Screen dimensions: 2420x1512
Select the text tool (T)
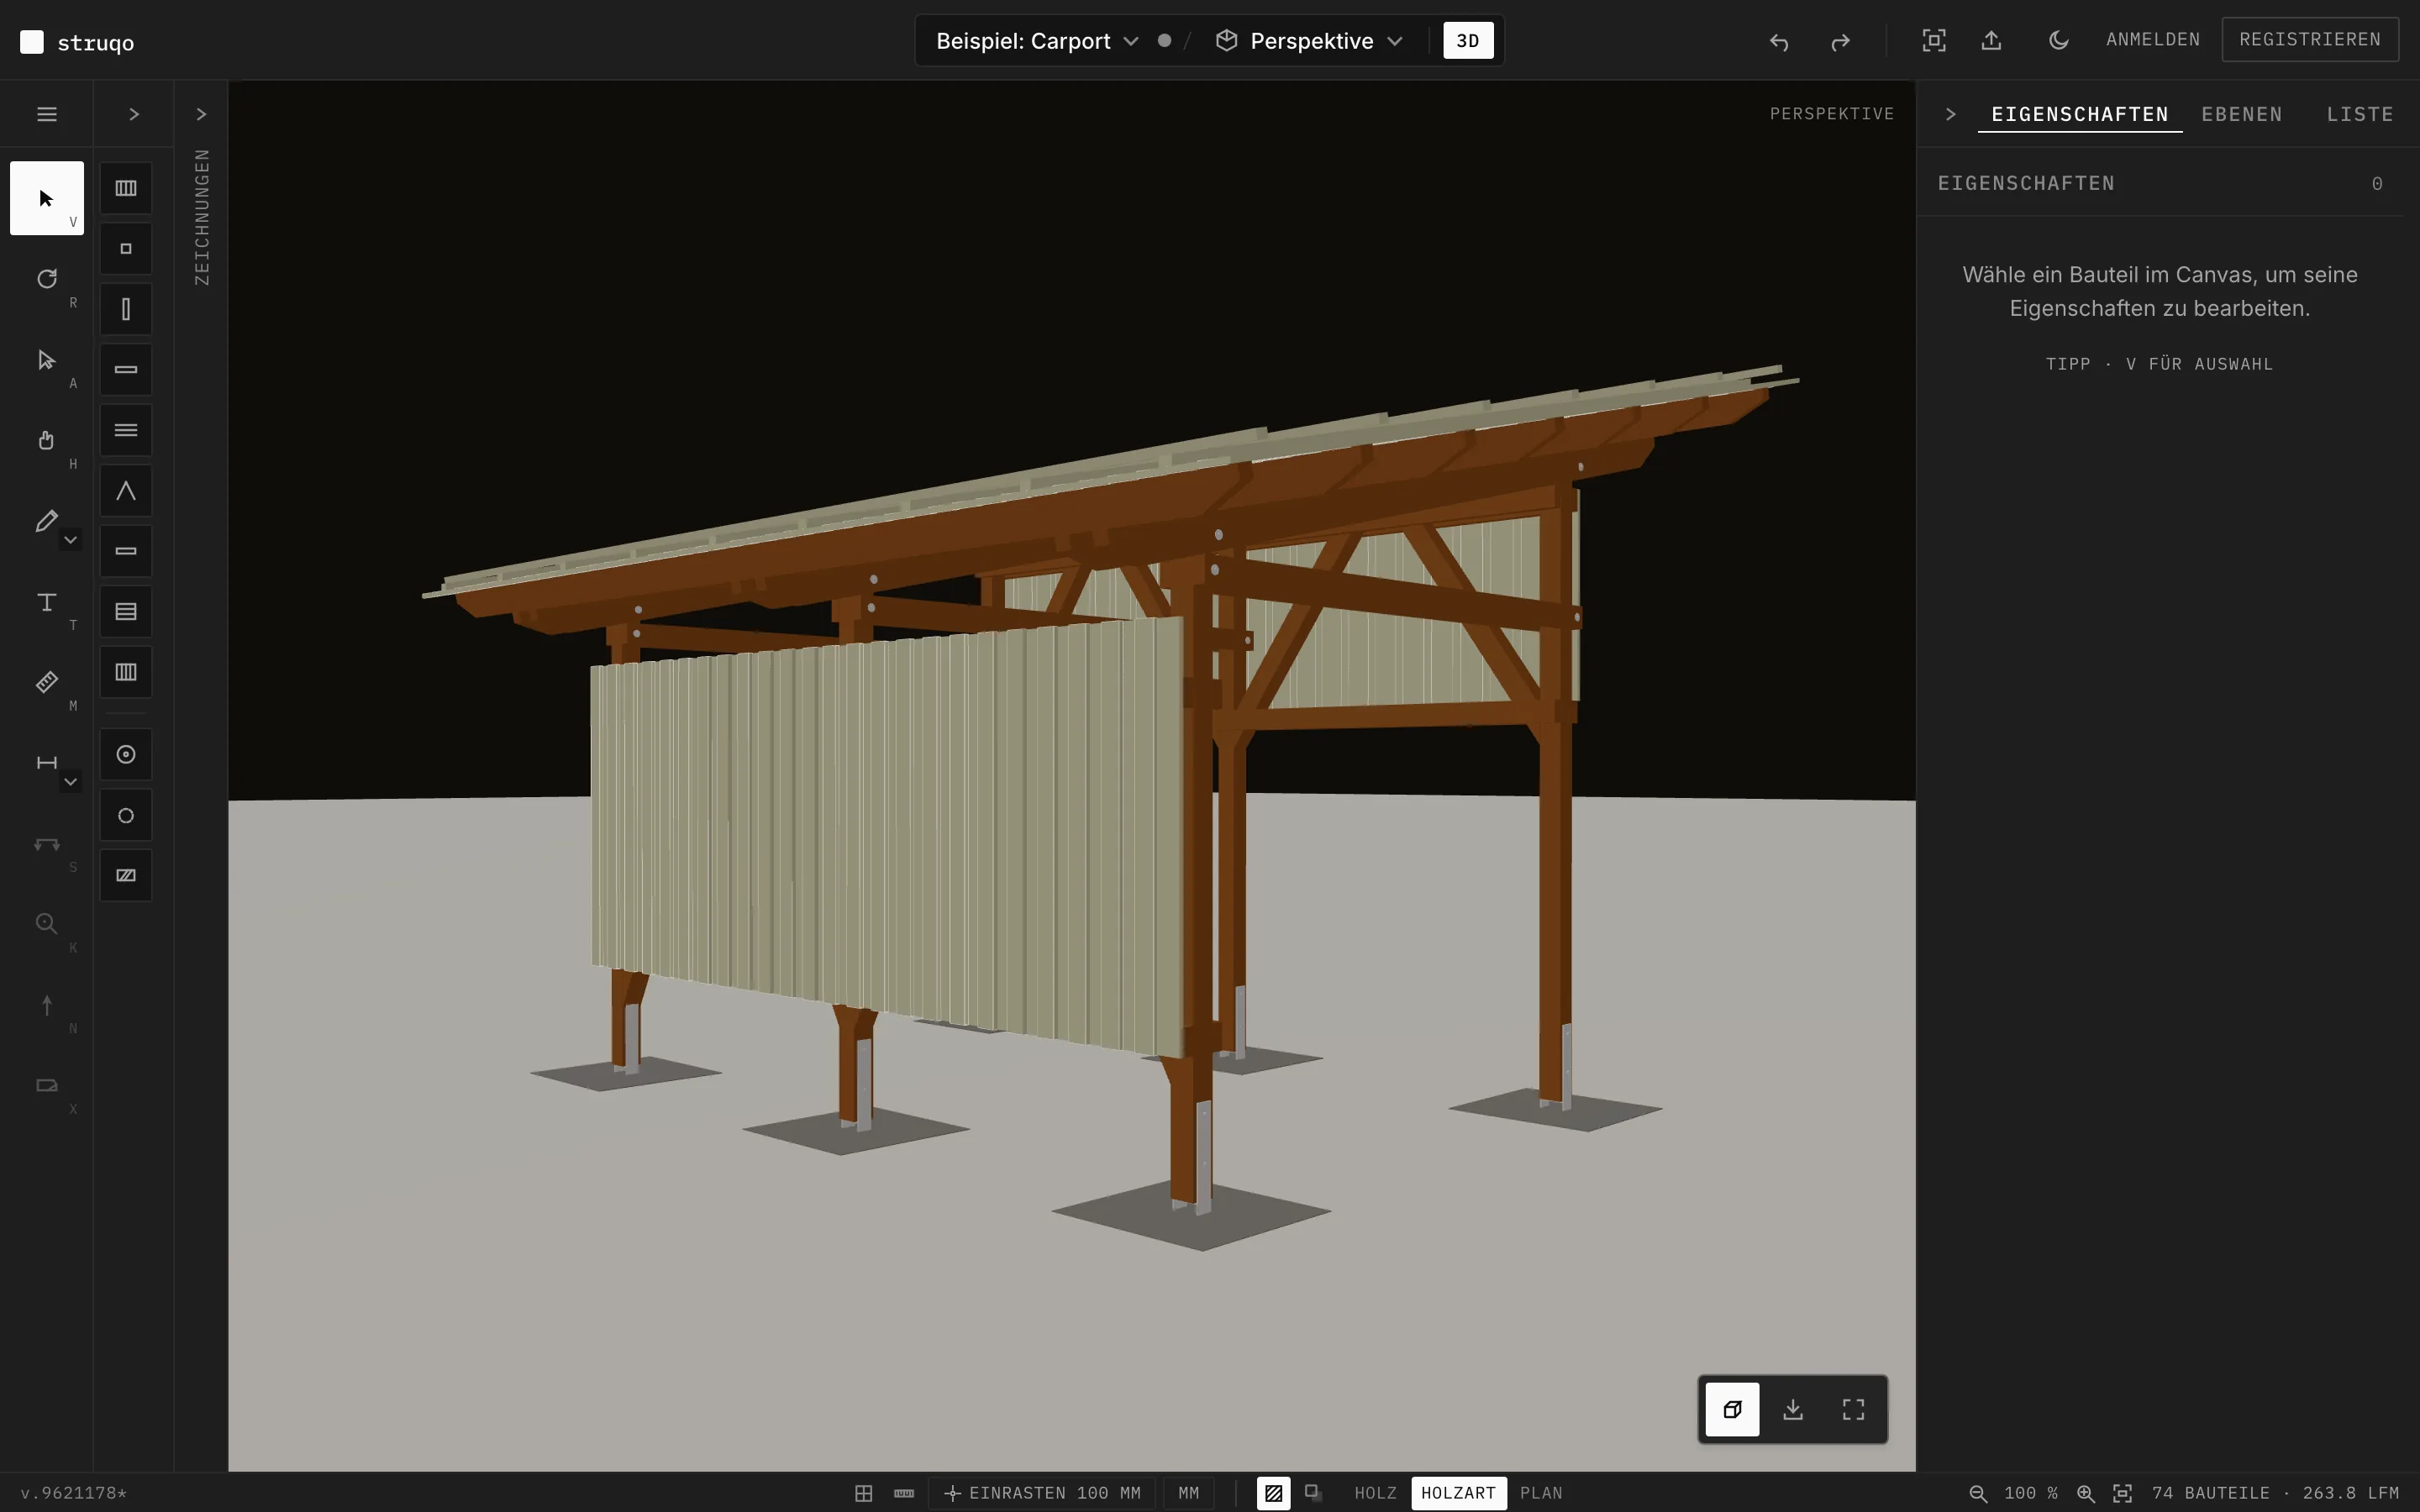(46, 602)
